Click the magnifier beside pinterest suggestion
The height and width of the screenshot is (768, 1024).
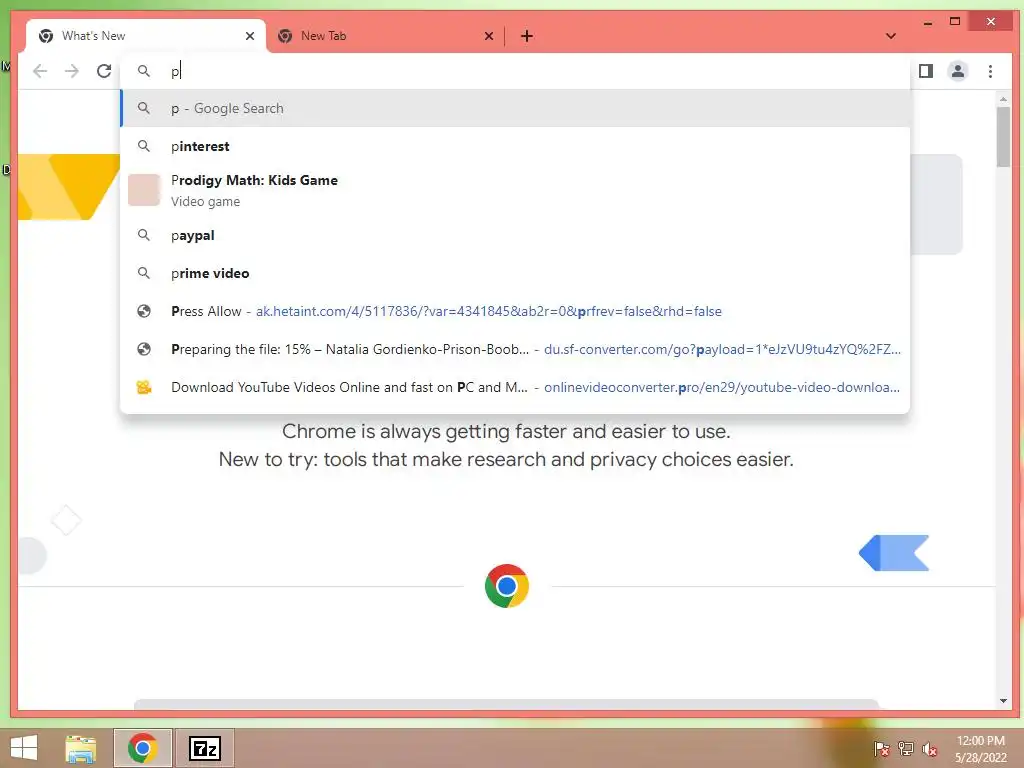[x=144, y=146]
